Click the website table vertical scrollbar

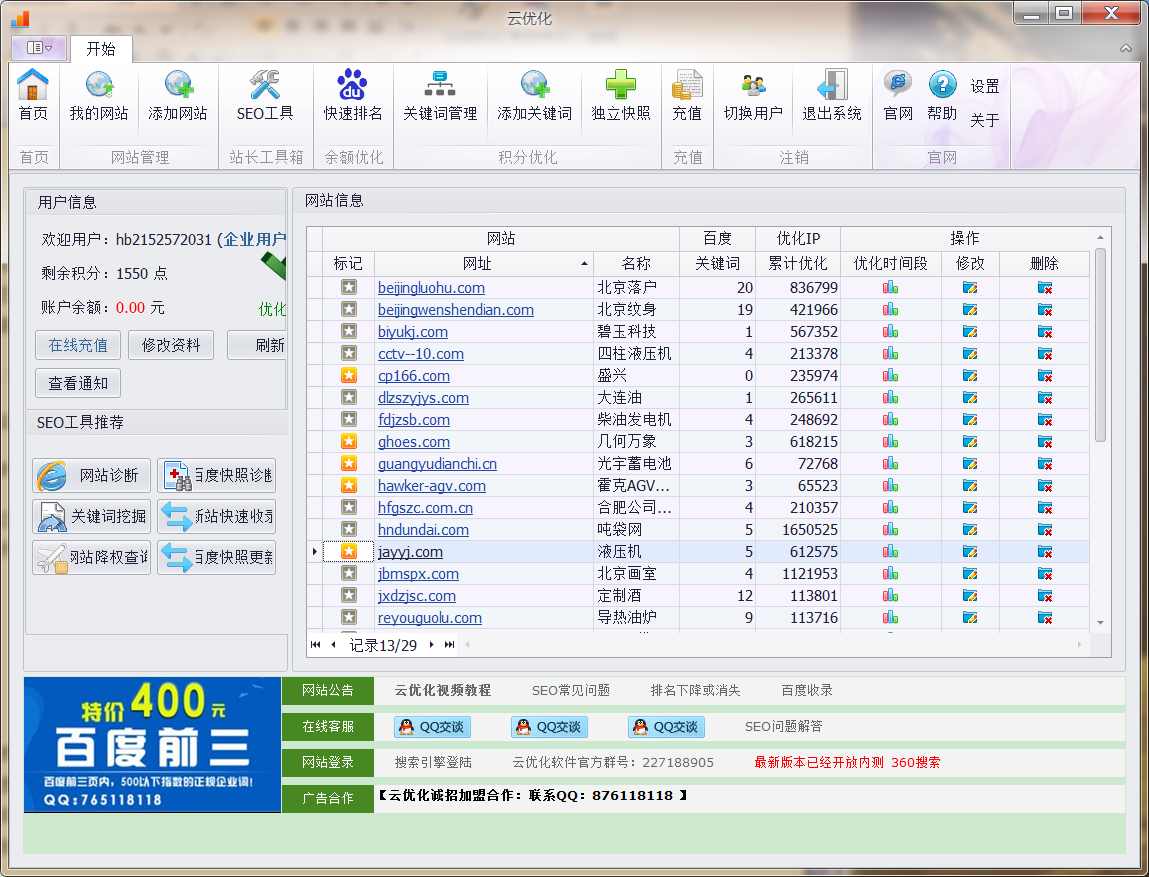click(x=1100, y=345)
